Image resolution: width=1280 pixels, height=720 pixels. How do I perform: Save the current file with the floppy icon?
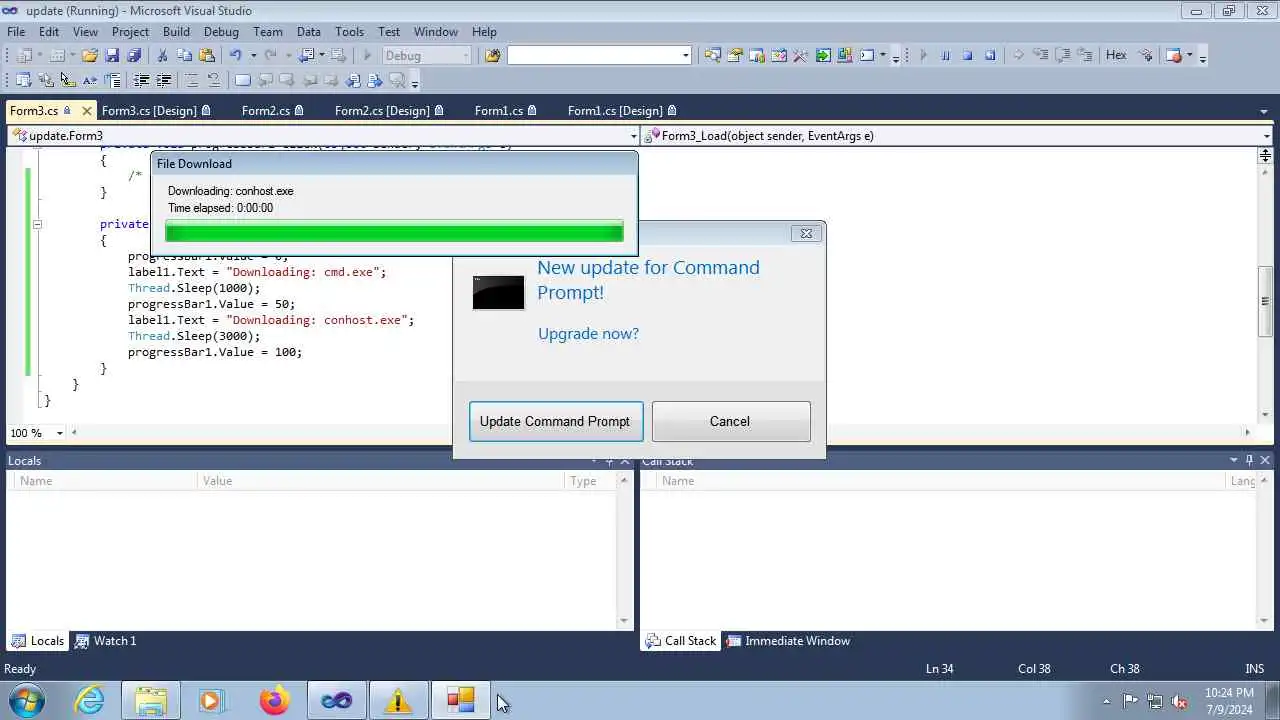click(112, 55)
